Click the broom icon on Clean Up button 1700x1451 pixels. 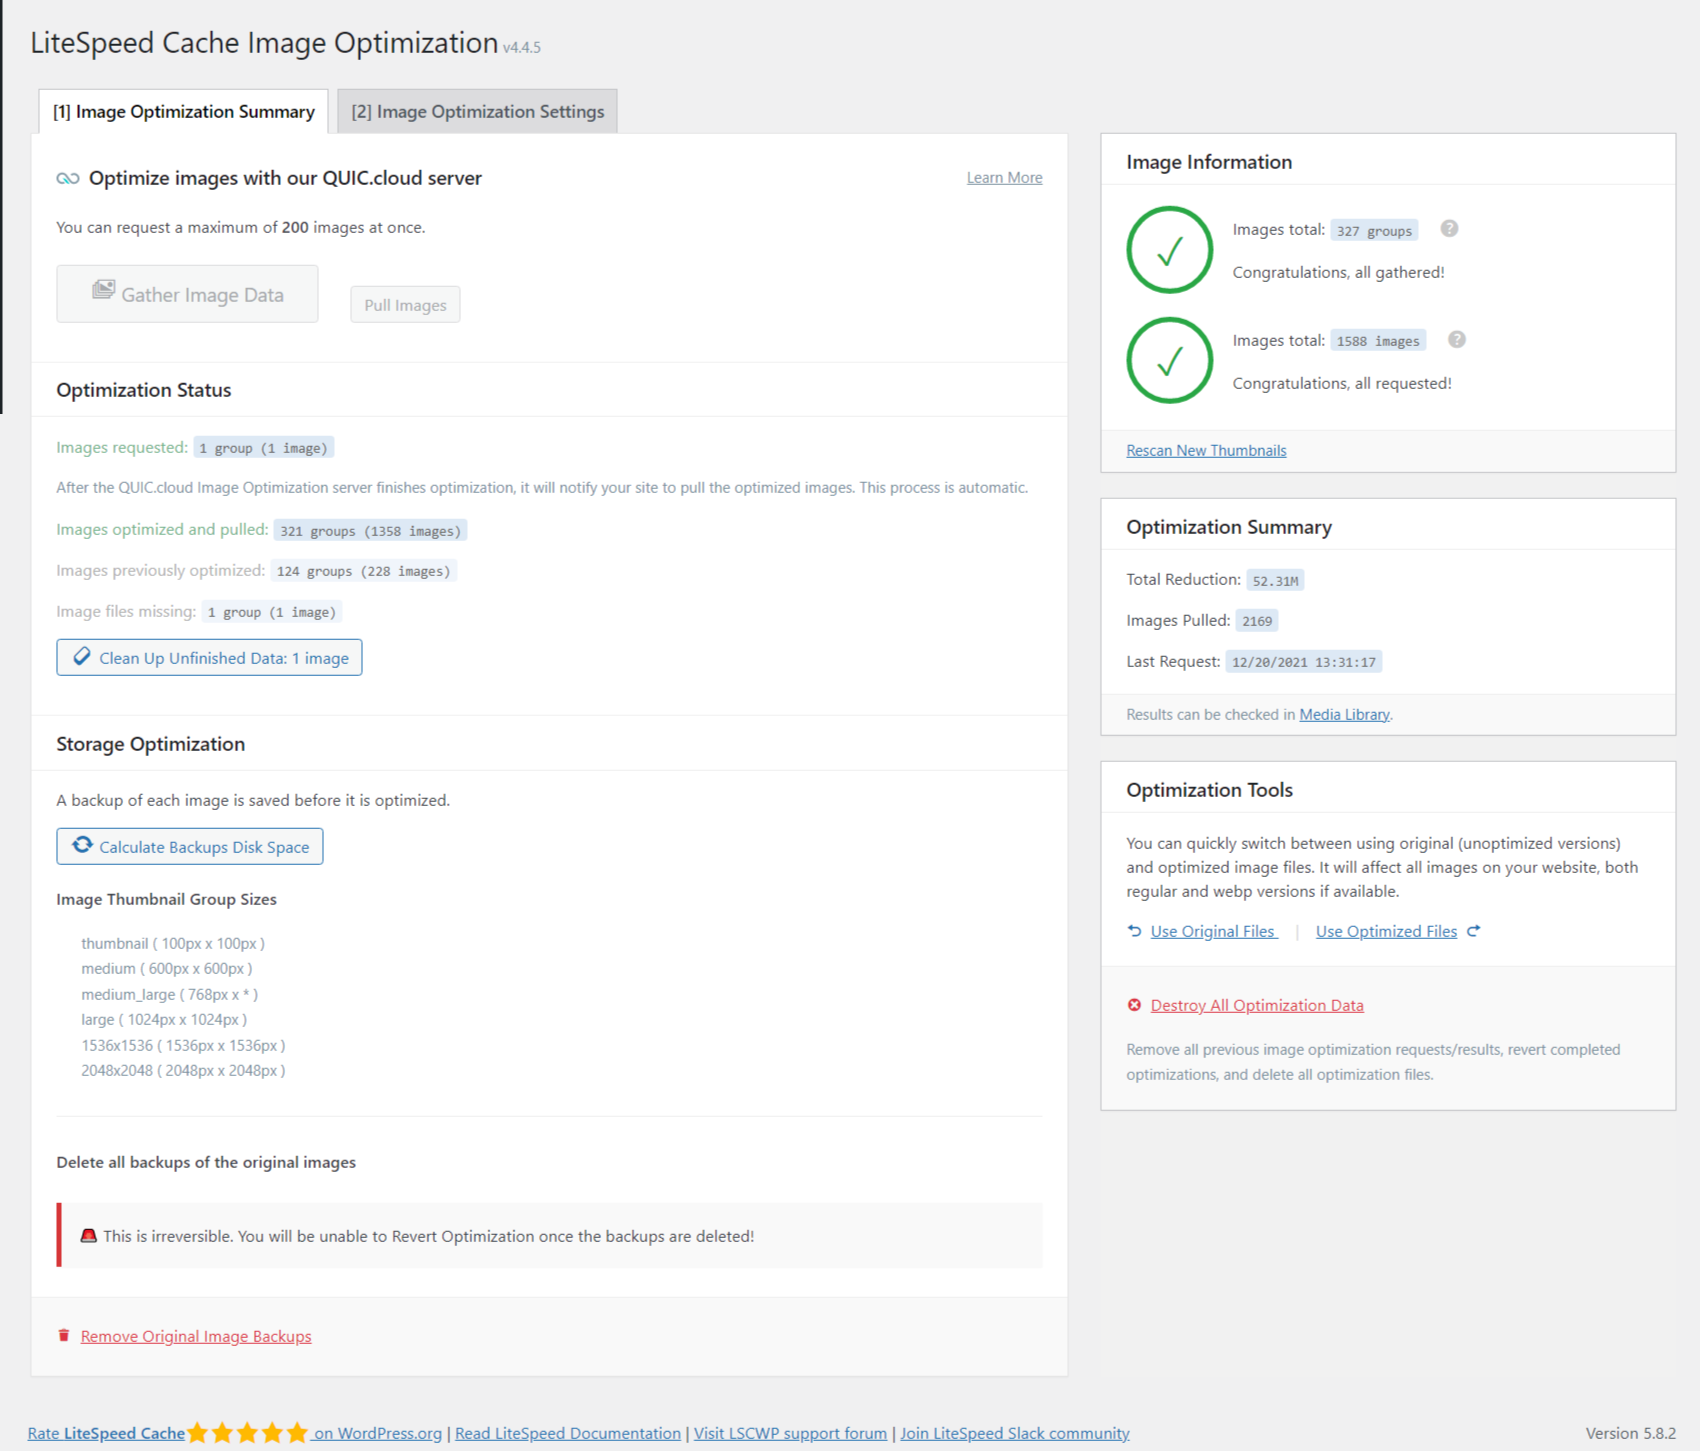tap(81, 657)
